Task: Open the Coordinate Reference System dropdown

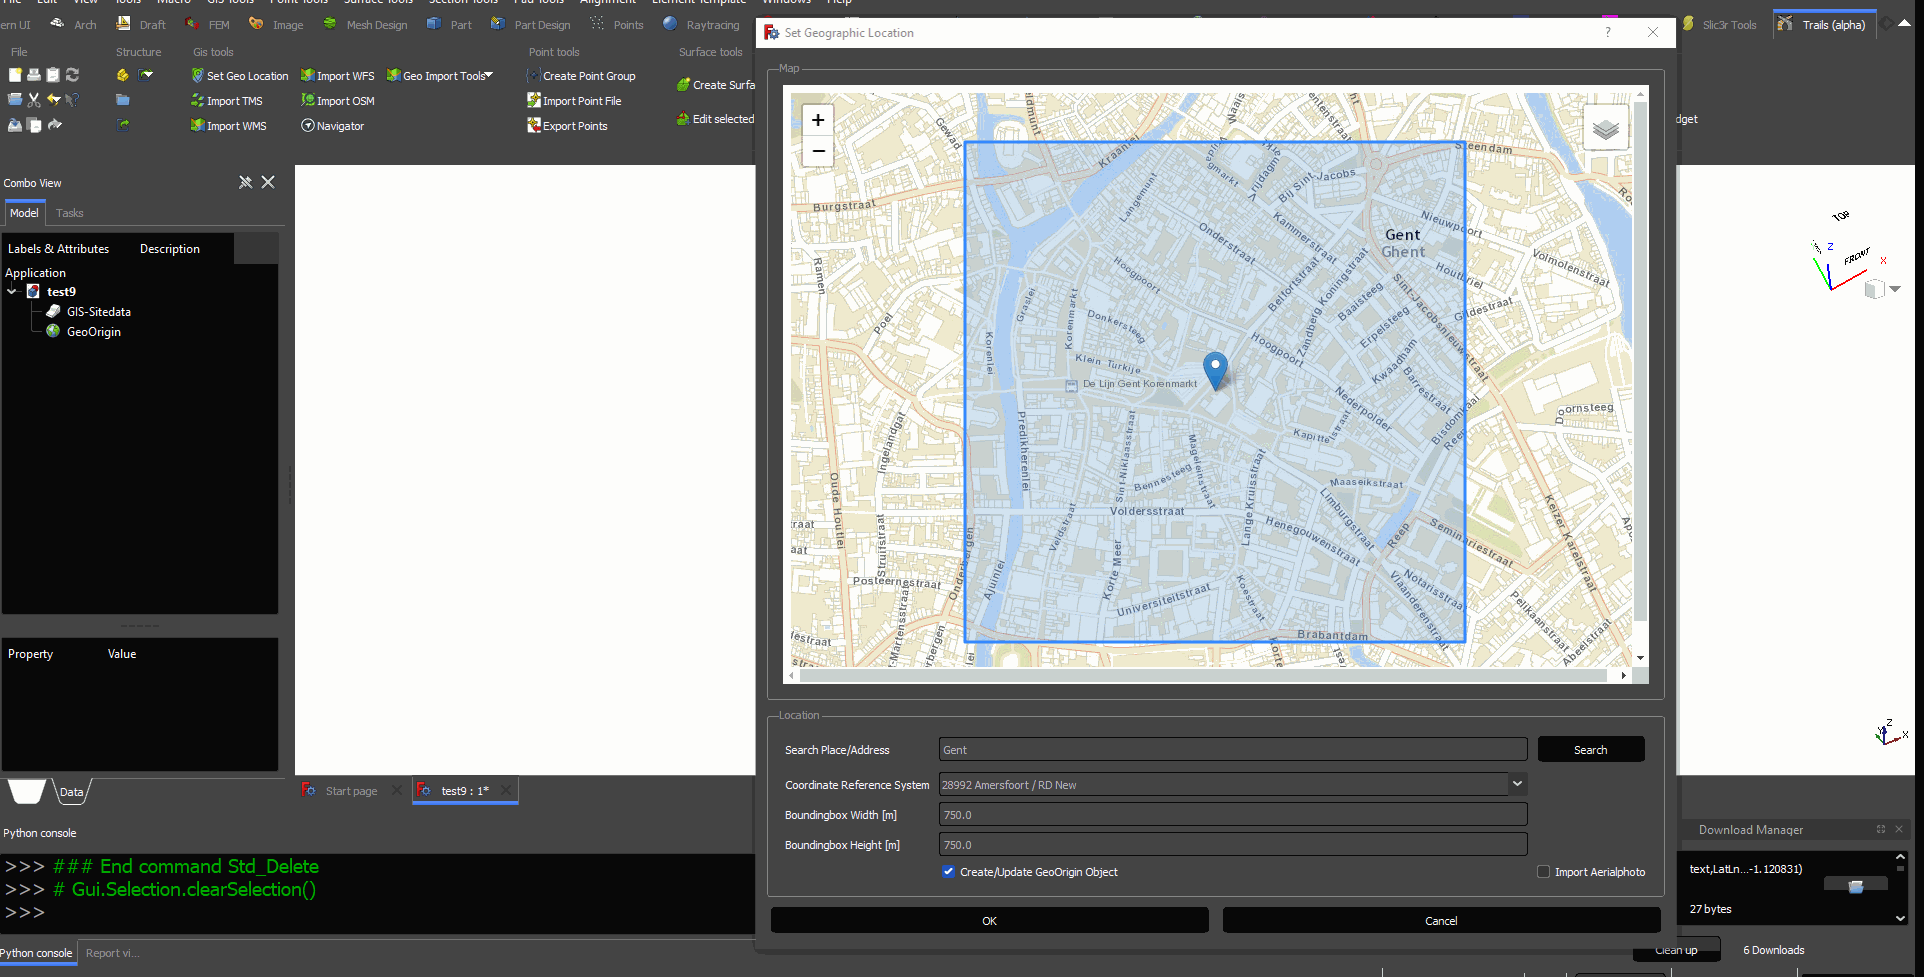Action: 1516,784
